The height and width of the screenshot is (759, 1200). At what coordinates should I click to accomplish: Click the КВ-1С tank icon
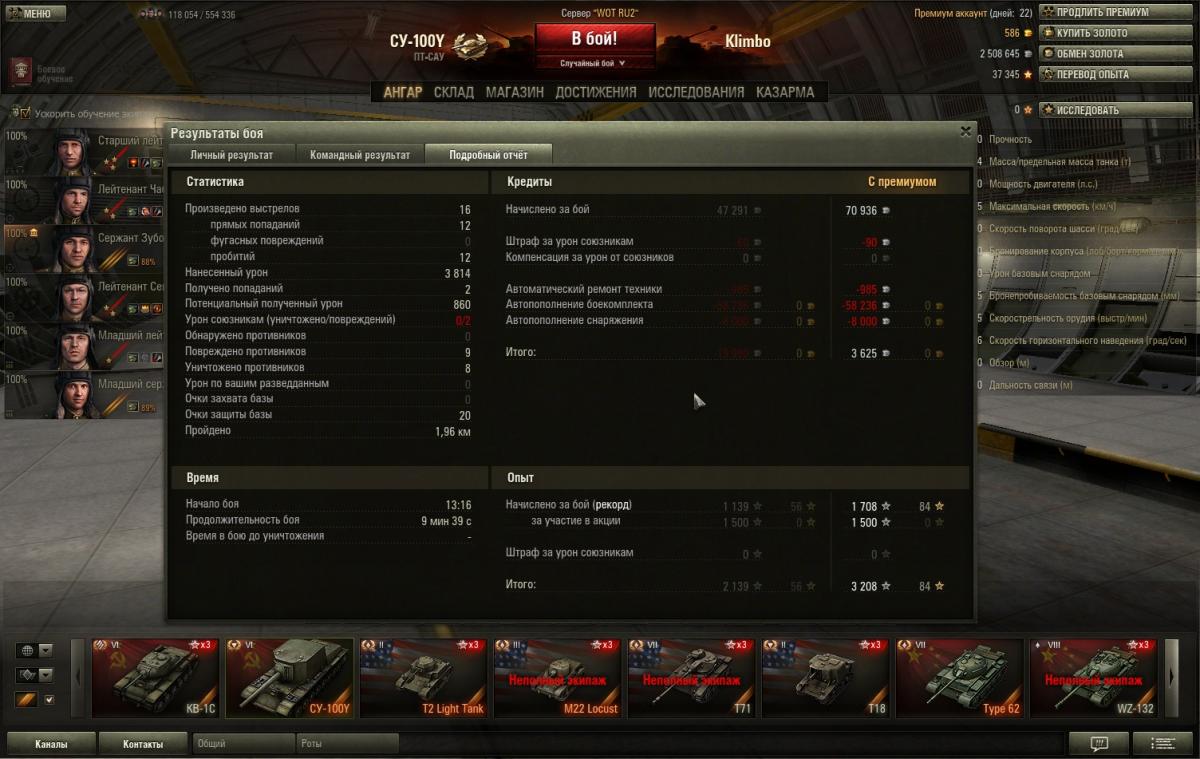click(x=155, y=678)
